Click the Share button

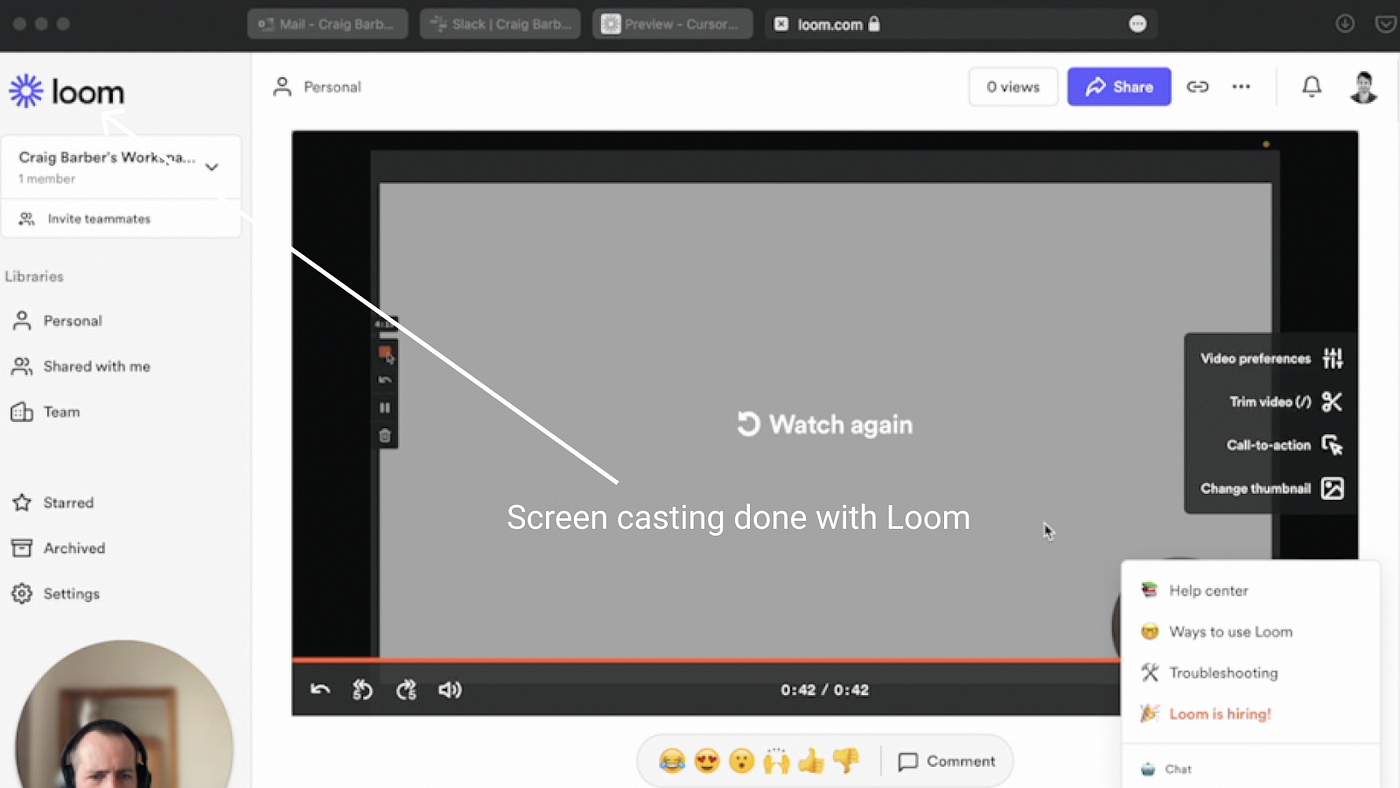click(x=1119, y=87)
